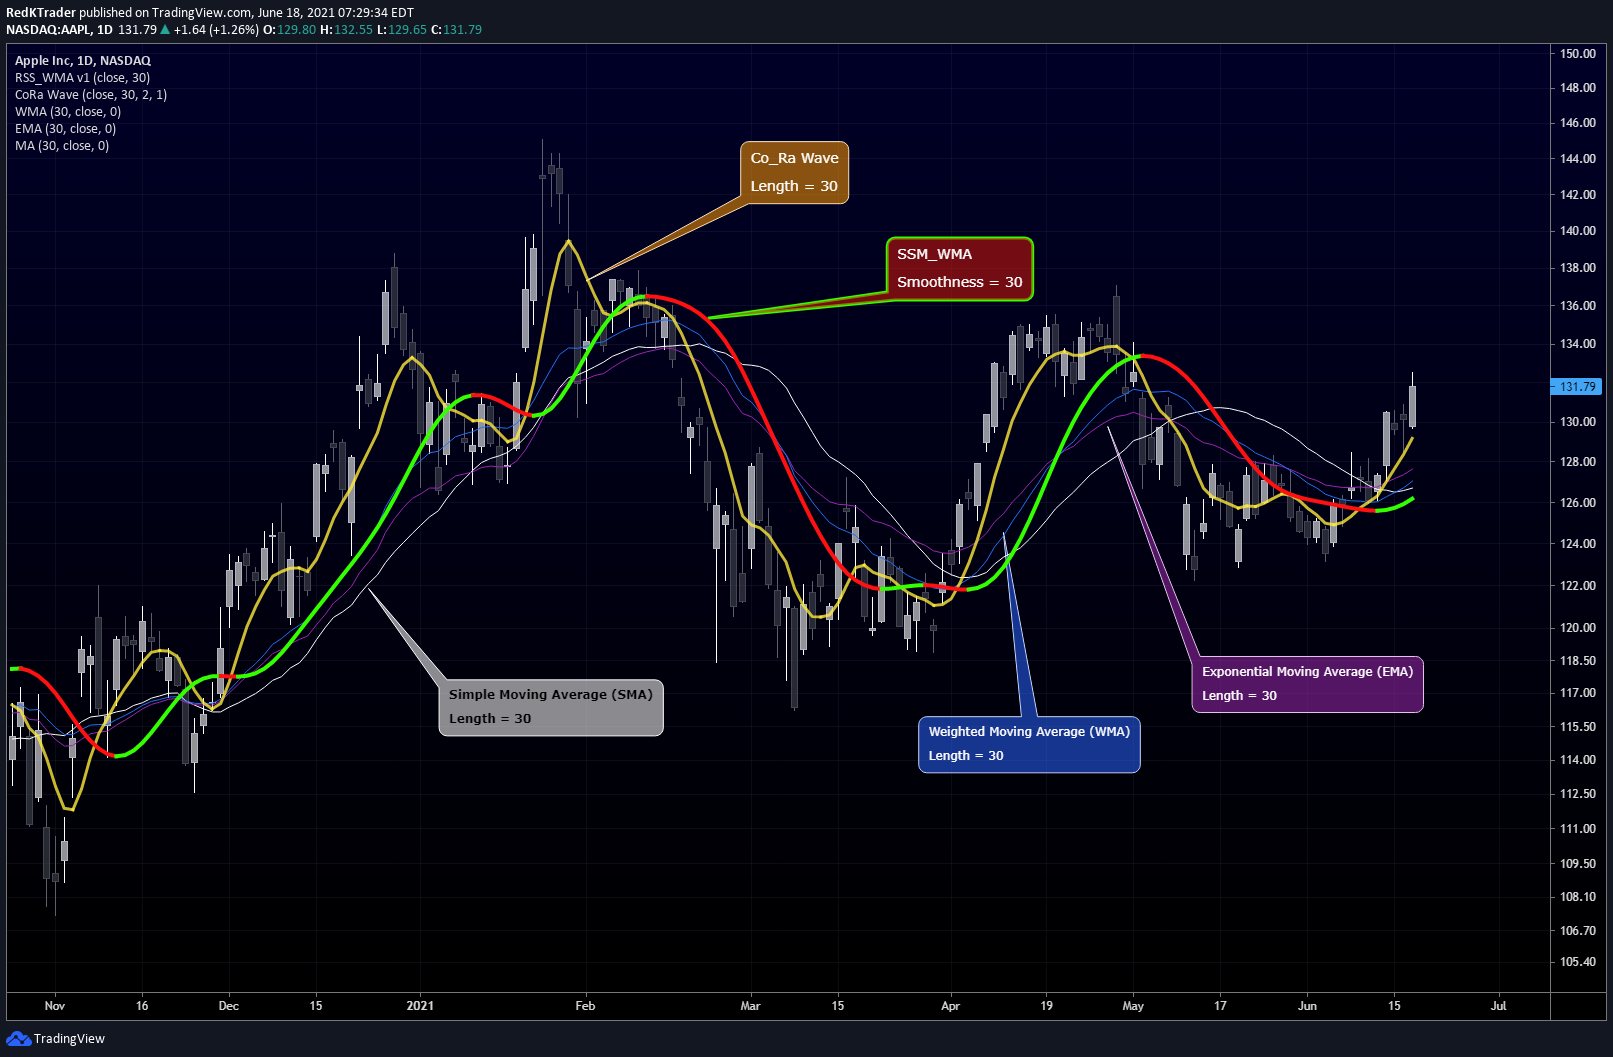Click the Jun label on time axis
The width and height of the screenshot is (1613, 1057).
point(1307,1006)
